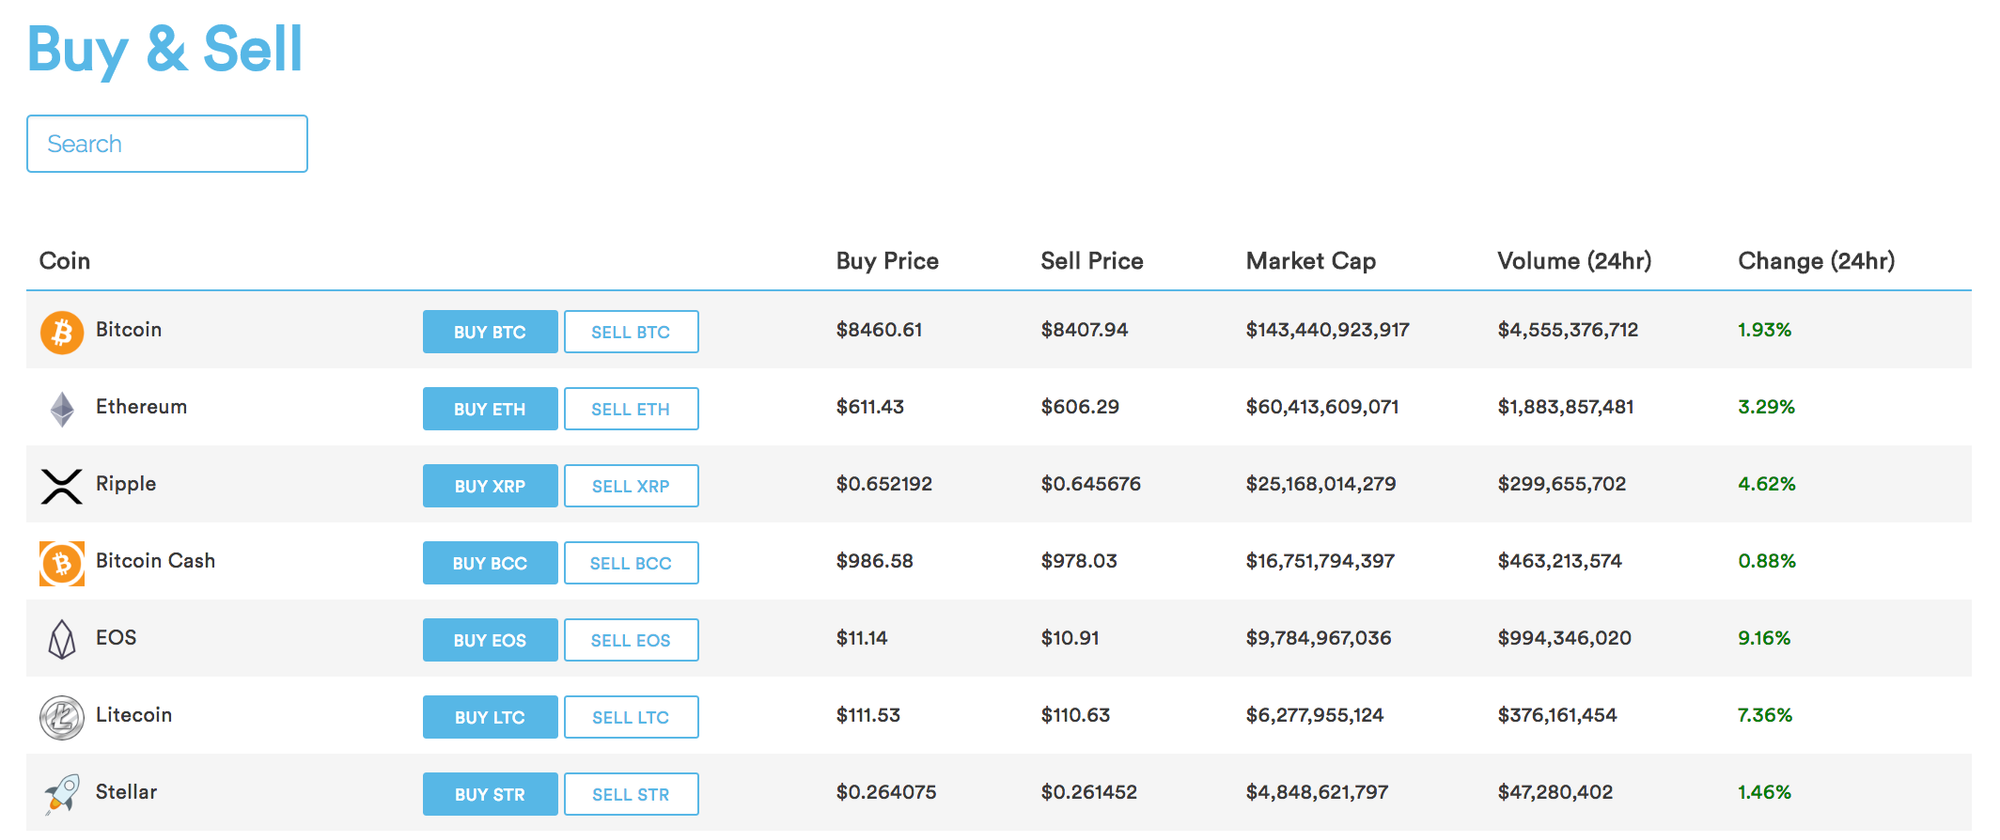Select the Bitcoin Cash name text
This screenshot has width=2000, height=840.
coord(156,561)
